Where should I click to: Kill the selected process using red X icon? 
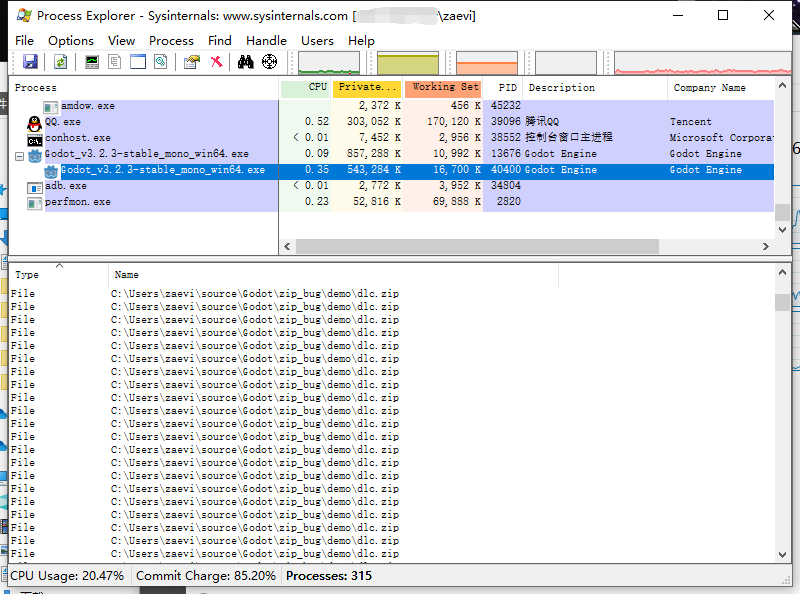[x=216, y=61]
